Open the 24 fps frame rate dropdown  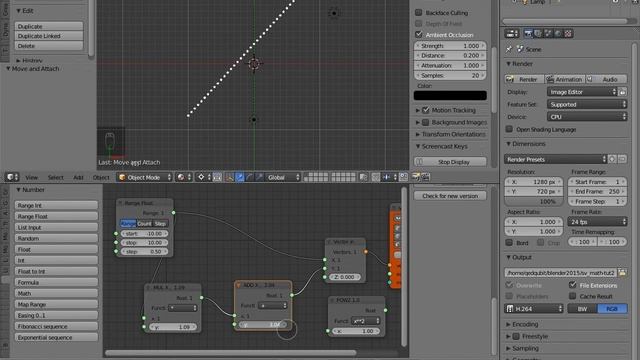click(597, 222)
